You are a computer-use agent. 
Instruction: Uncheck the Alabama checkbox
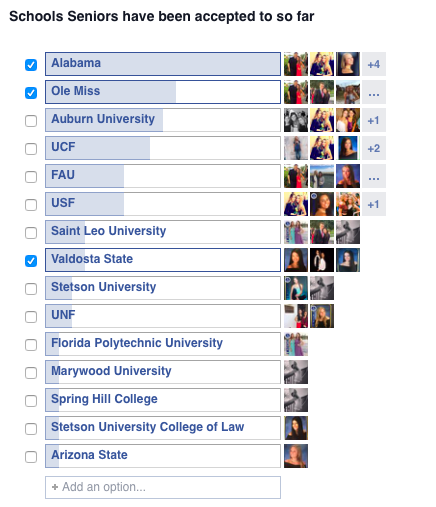click(x=31, y=65)
